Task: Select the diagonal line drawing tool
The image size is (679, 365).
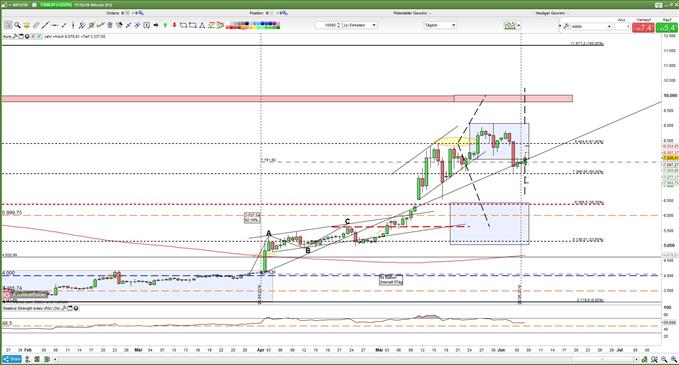Action: 45,25
